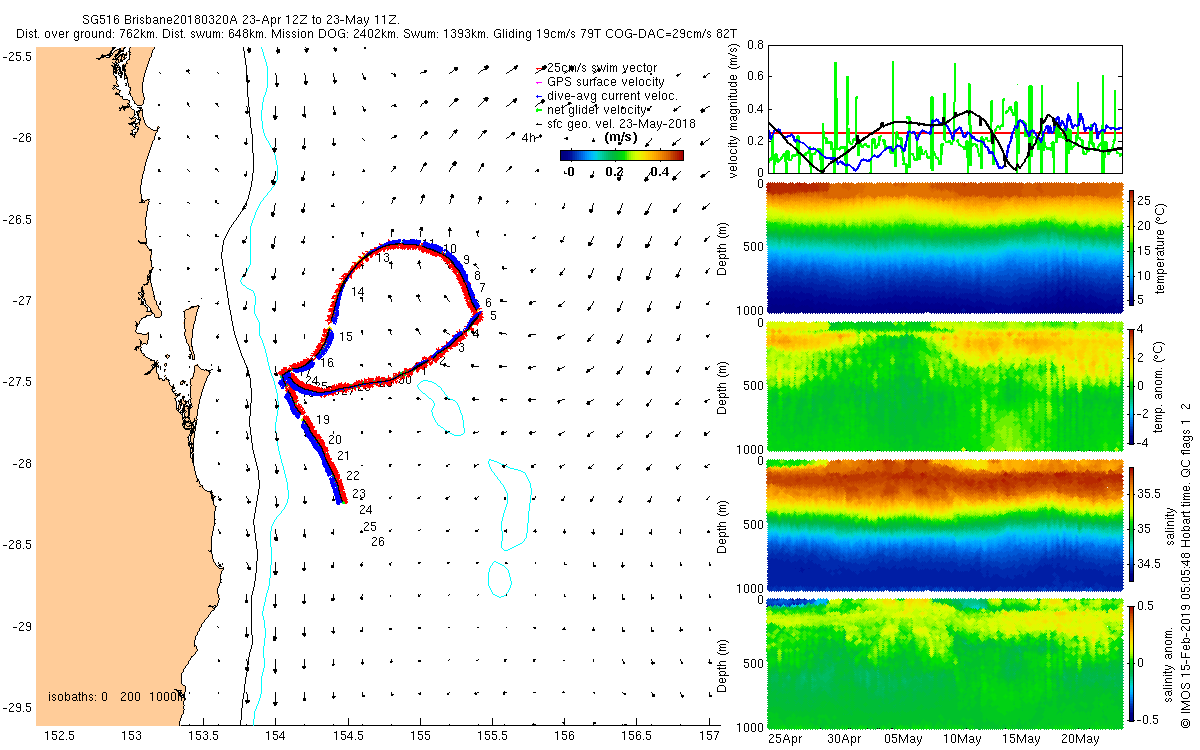The height and width of the screenshot is (750, 1200).
Task: Click the dive-avg current veloc. legend entry
Action: click(x=608, y=95)
